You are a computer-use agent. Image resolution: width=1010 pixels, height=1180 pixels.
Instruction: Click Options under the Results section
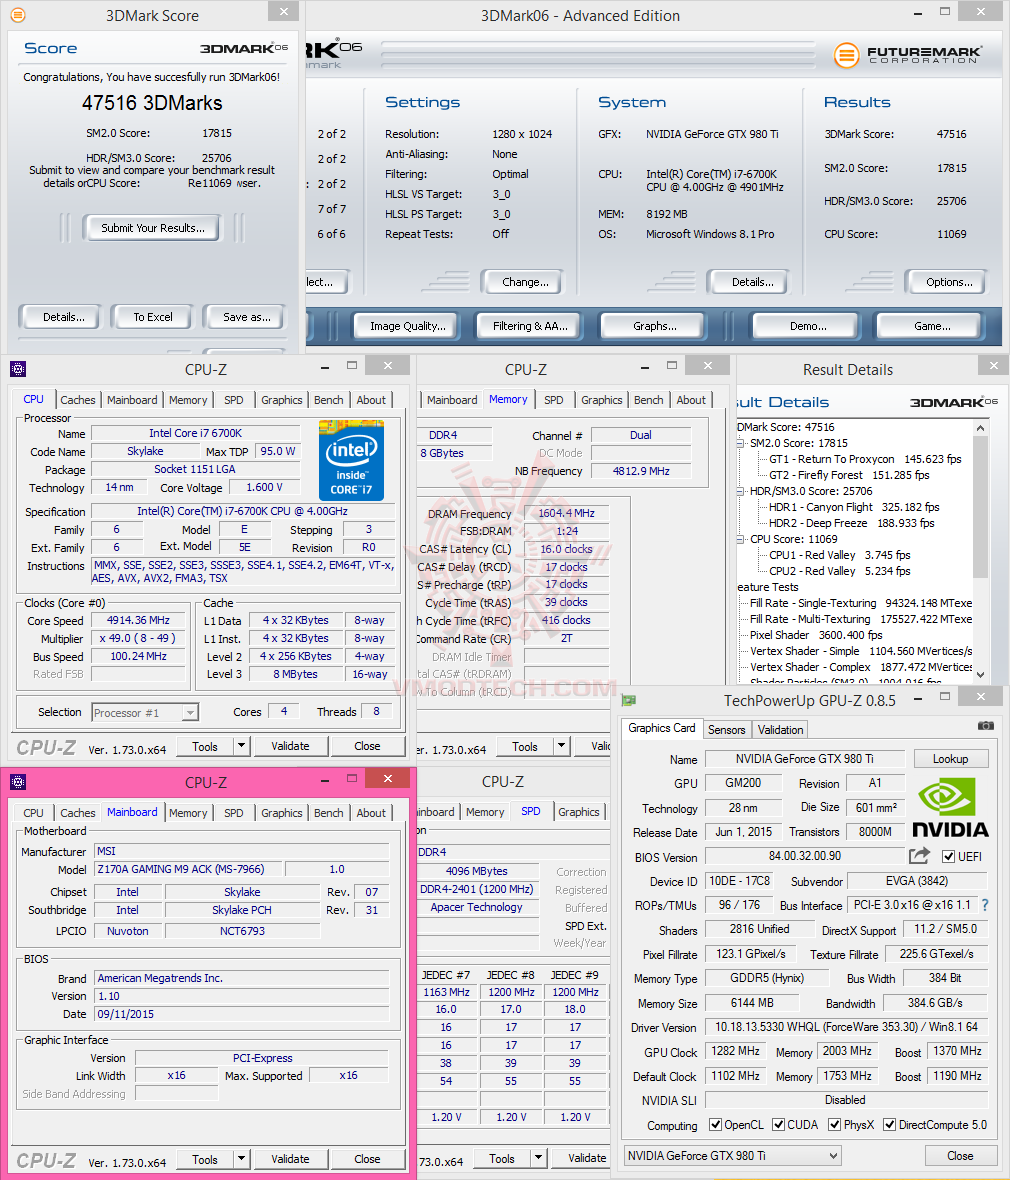pyautogui.click(x=949, y=281)
